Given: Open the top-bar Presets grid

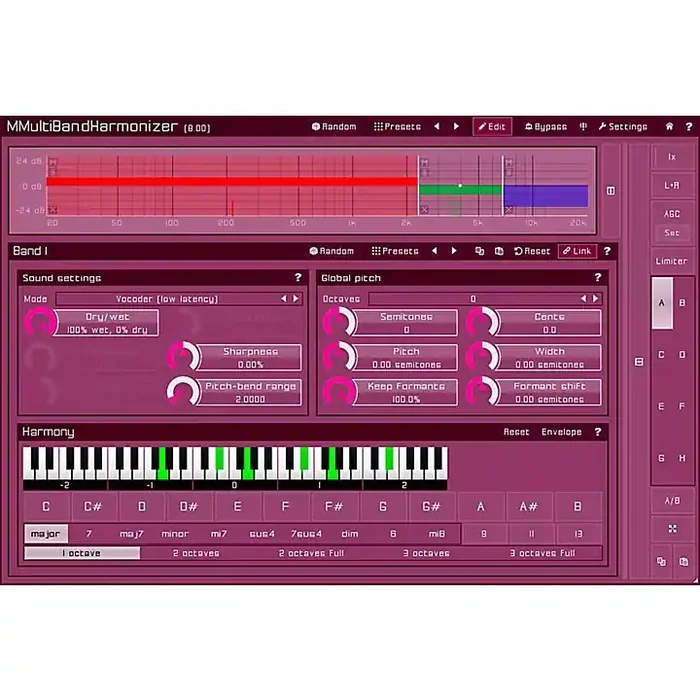Looking at the screenshot, I should pyautogui.click(x=397, y=127).
